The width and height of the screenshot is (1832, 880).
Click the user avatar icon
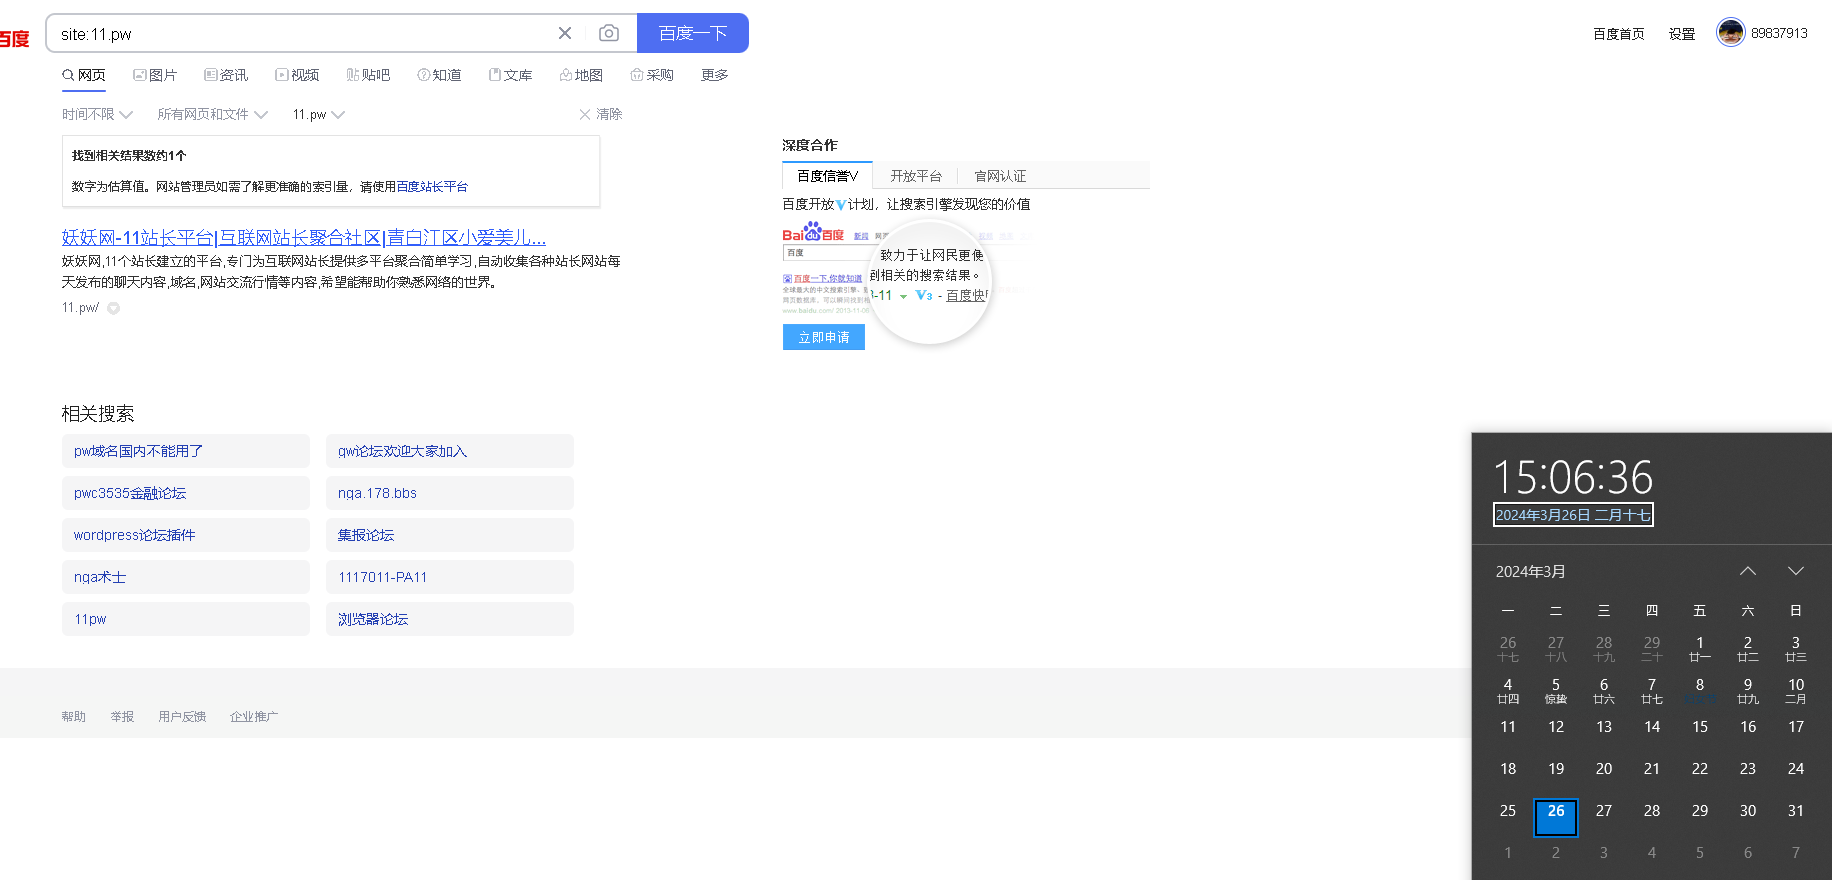click(x=1730, y=33)
